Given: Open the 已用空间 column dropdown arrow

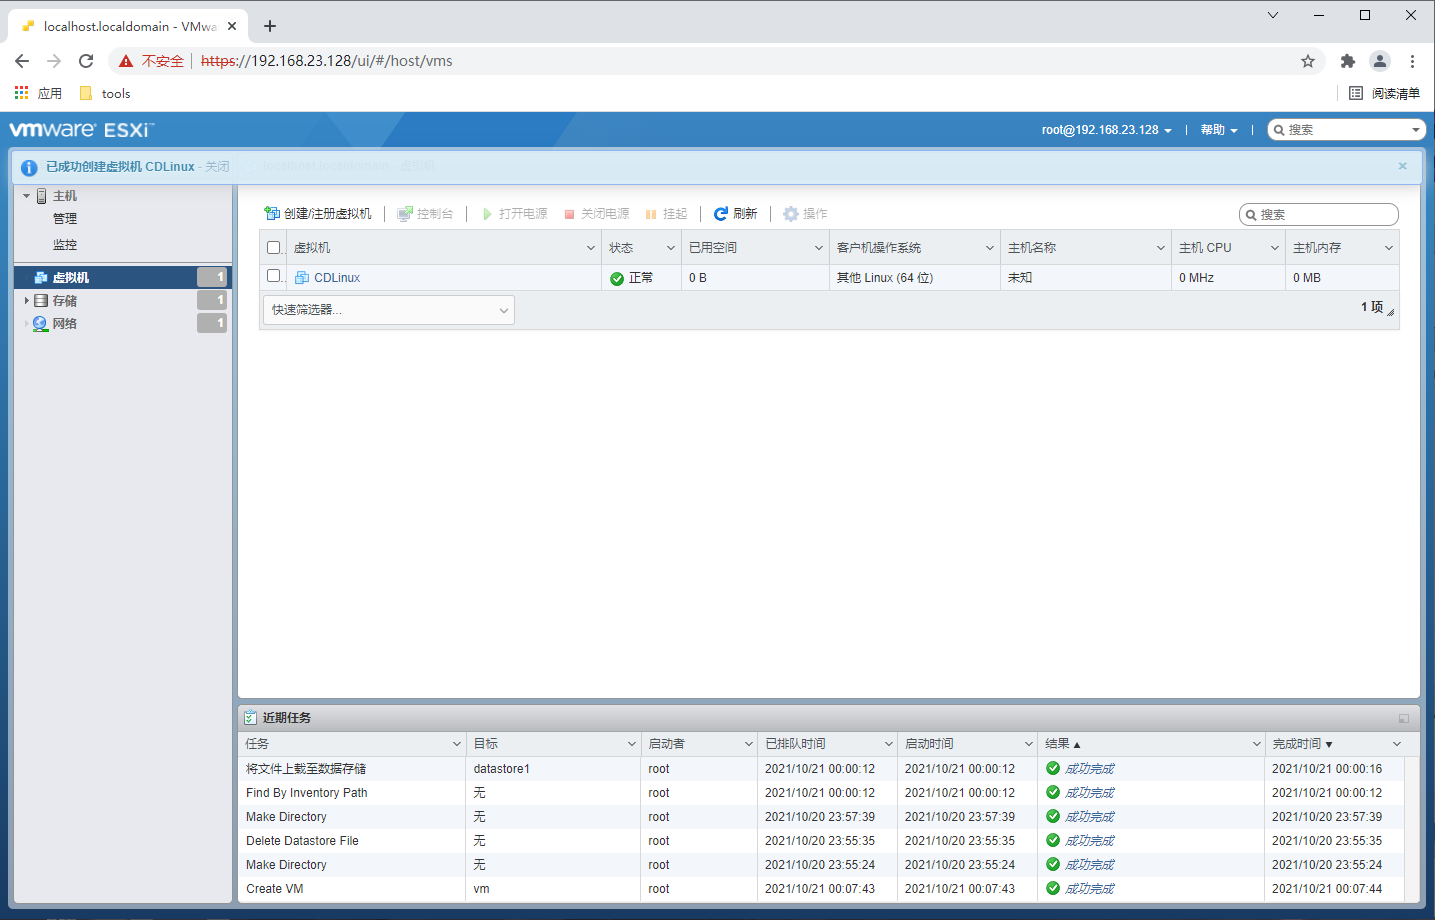Looking at the screenshot, I should (x=819, y=248).
